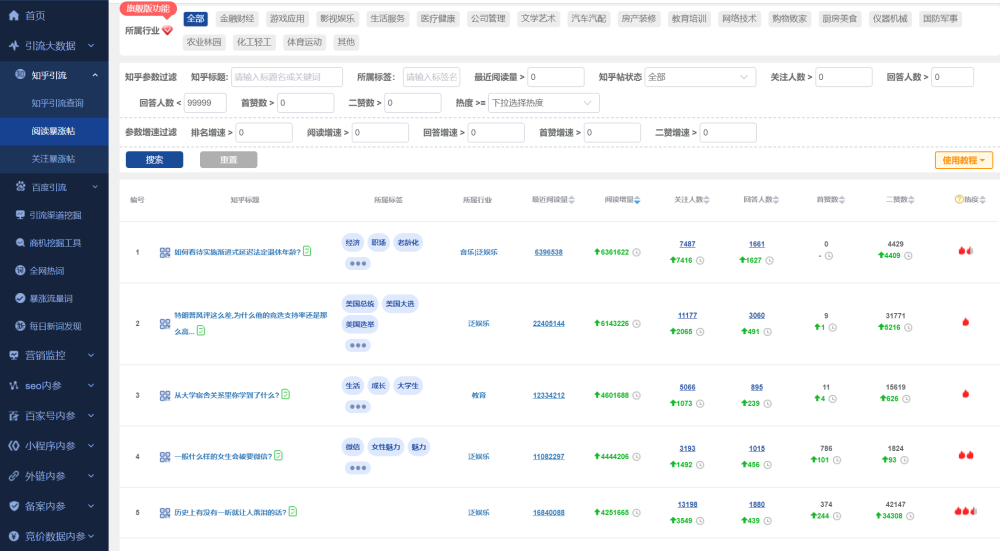This screenshot has height=551, width=1000.
Task: Click the 首页 home icon in sidebar
Action: pos(13,15)
